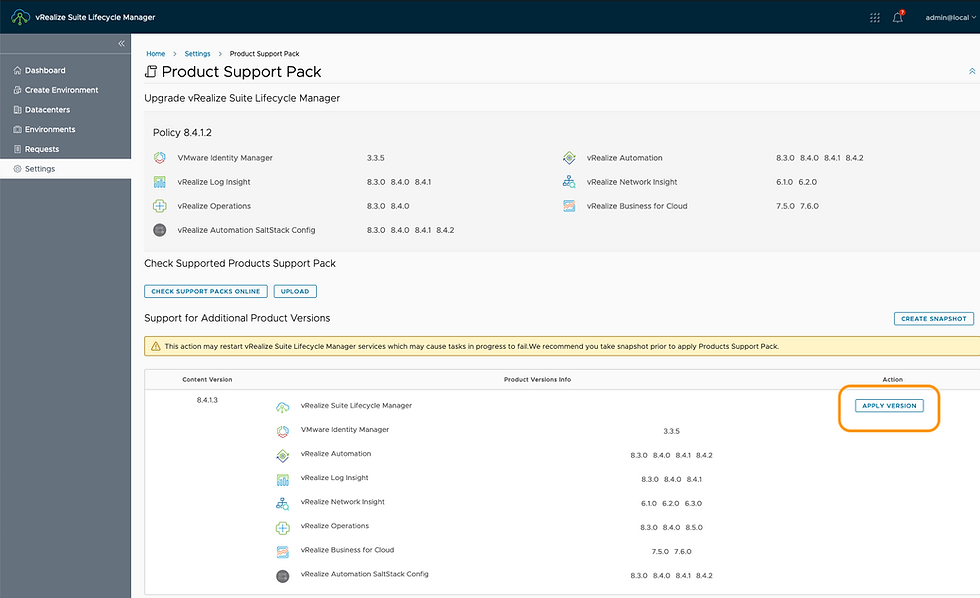The height and width of the screenshot is (598, 980).
Task: Open Environments in sidebar
Action: coord(66,129)
